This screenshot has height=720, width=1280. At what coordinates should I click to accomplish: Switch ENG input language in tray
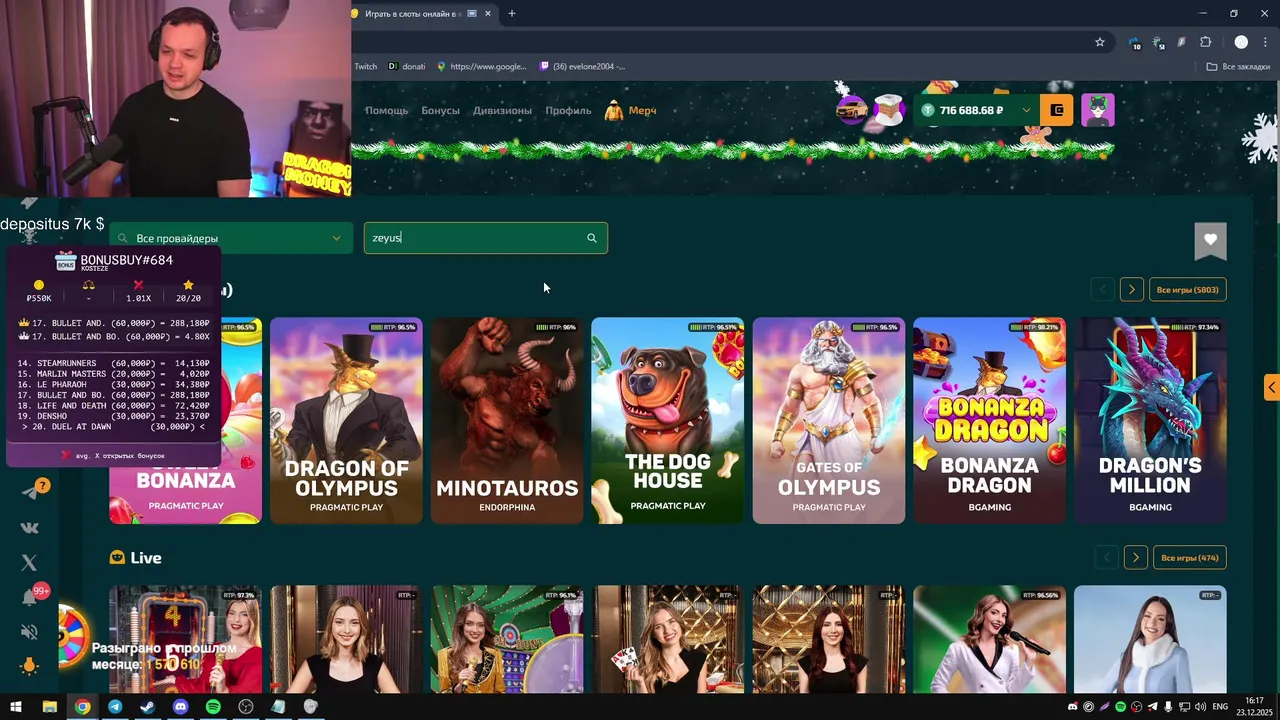pos(1220,707)
